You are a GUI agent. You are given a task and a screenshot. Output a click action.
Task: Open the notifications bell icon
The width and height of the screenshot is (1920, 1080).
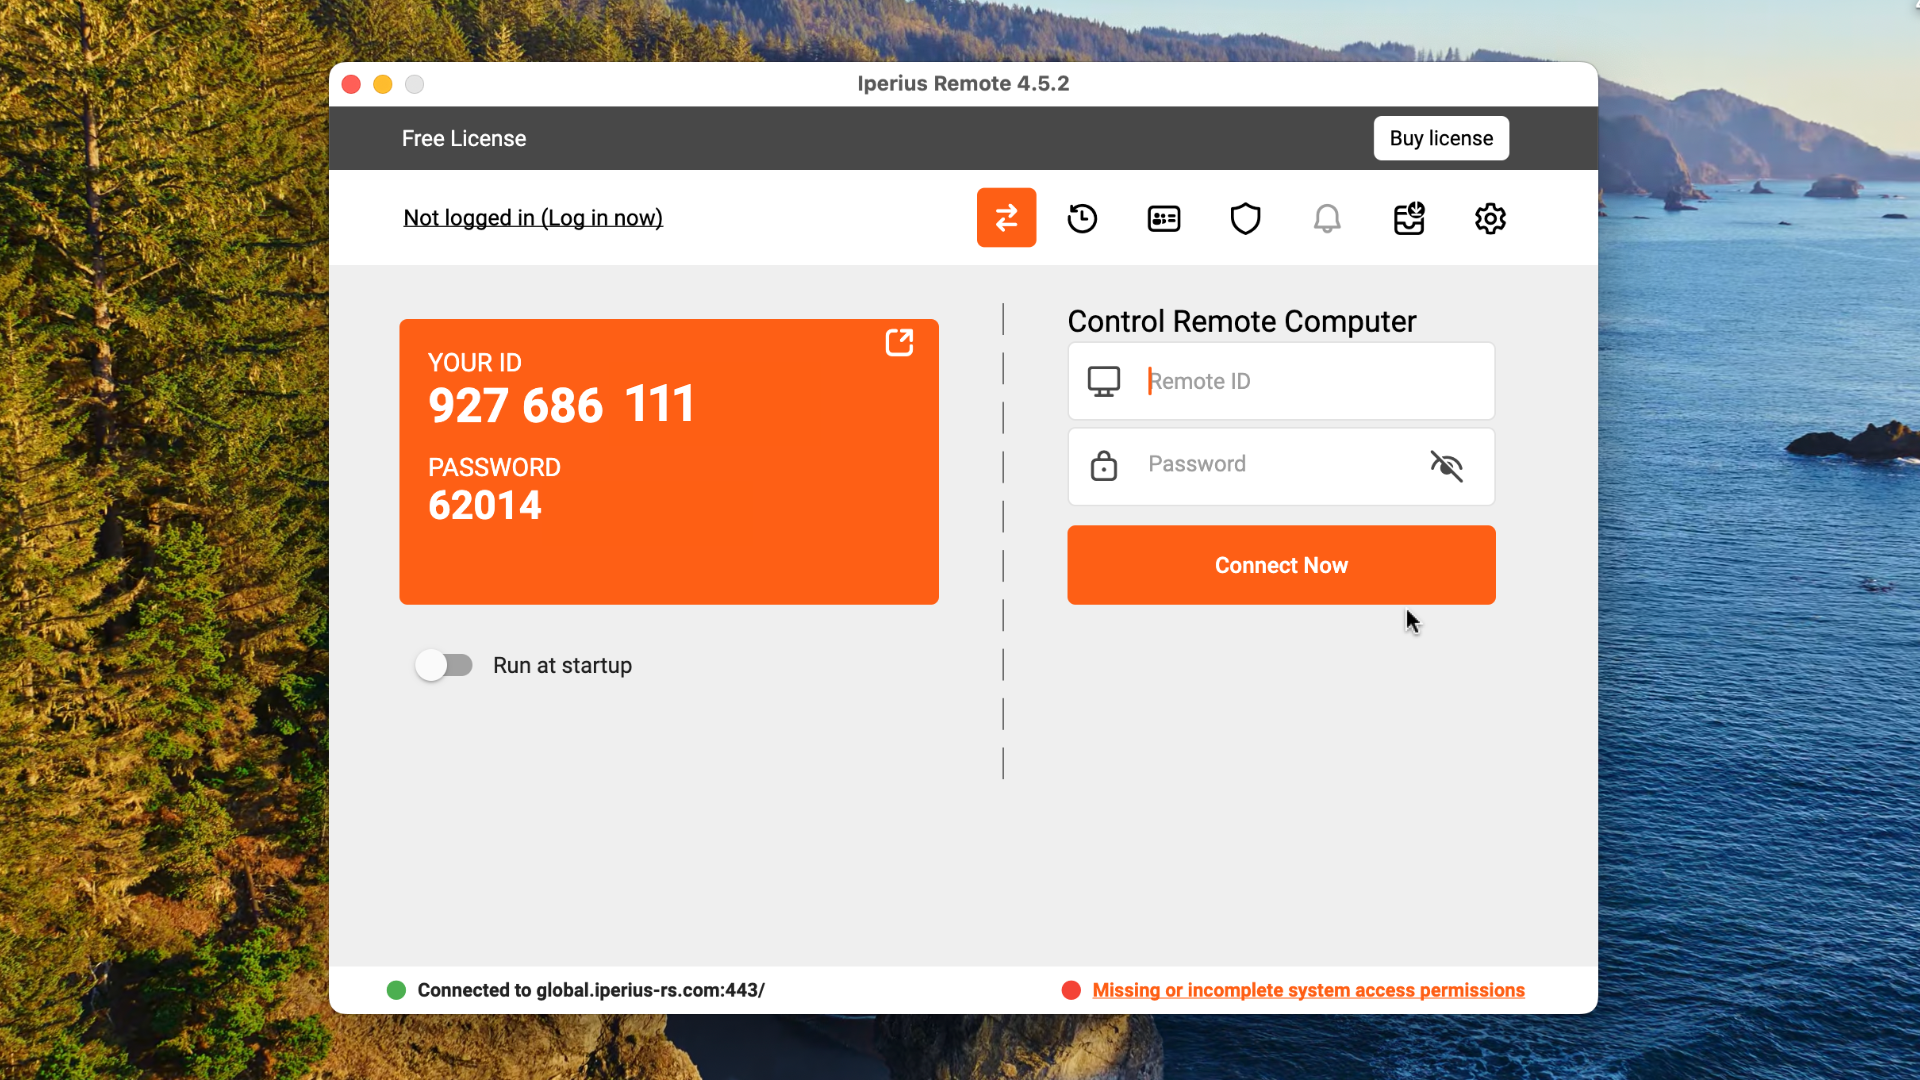[1327, 218]
